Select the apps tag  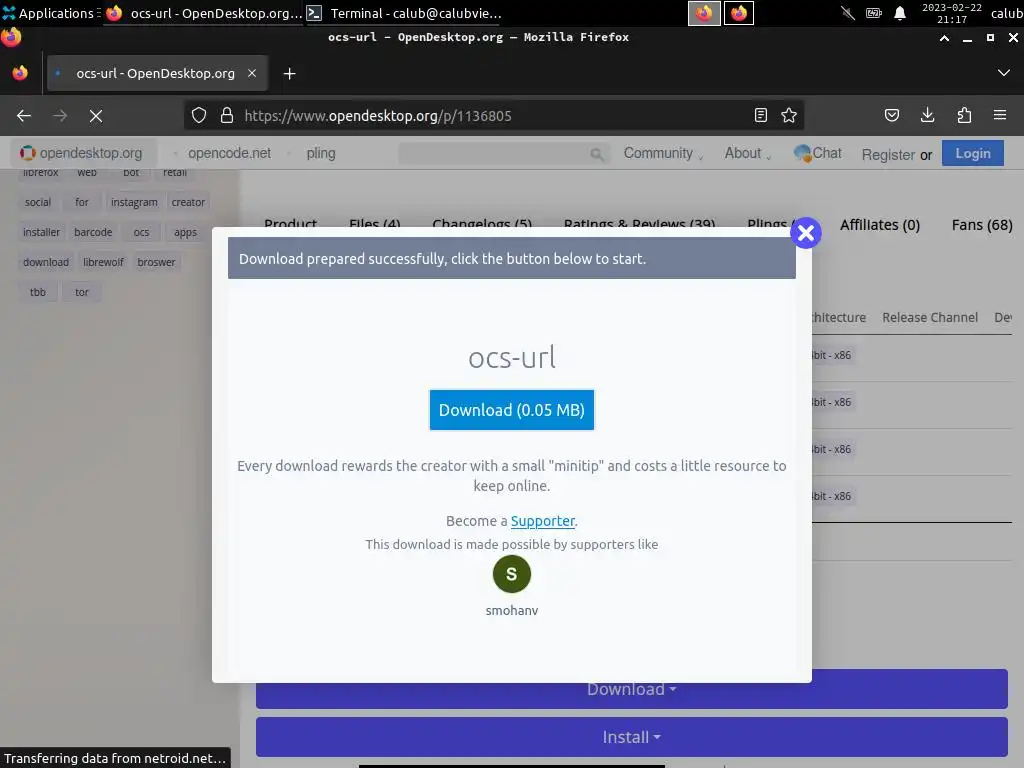(185, 232)
